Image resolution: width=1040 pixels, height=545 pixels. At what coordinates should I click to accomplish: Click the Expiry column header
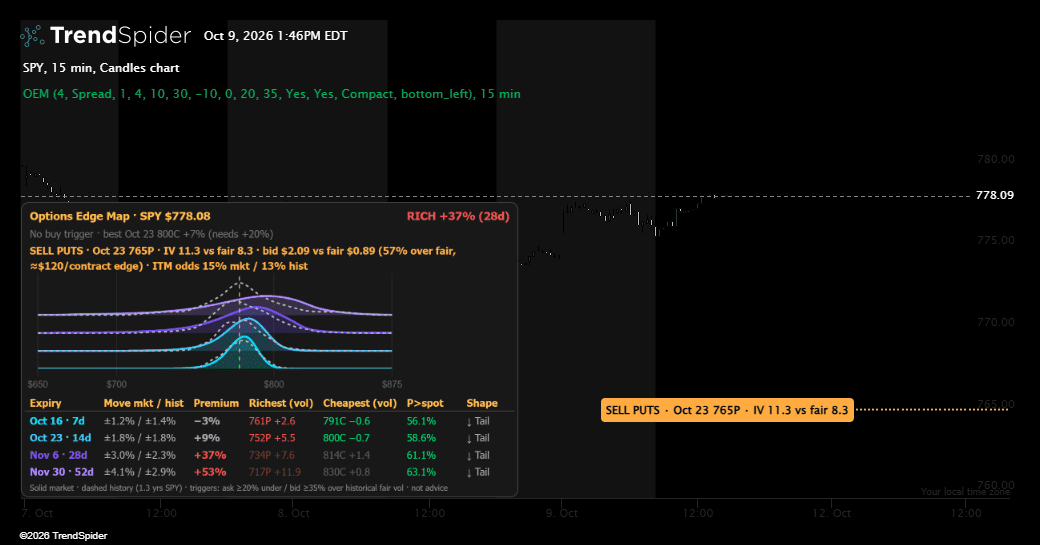tap(46, 403)
